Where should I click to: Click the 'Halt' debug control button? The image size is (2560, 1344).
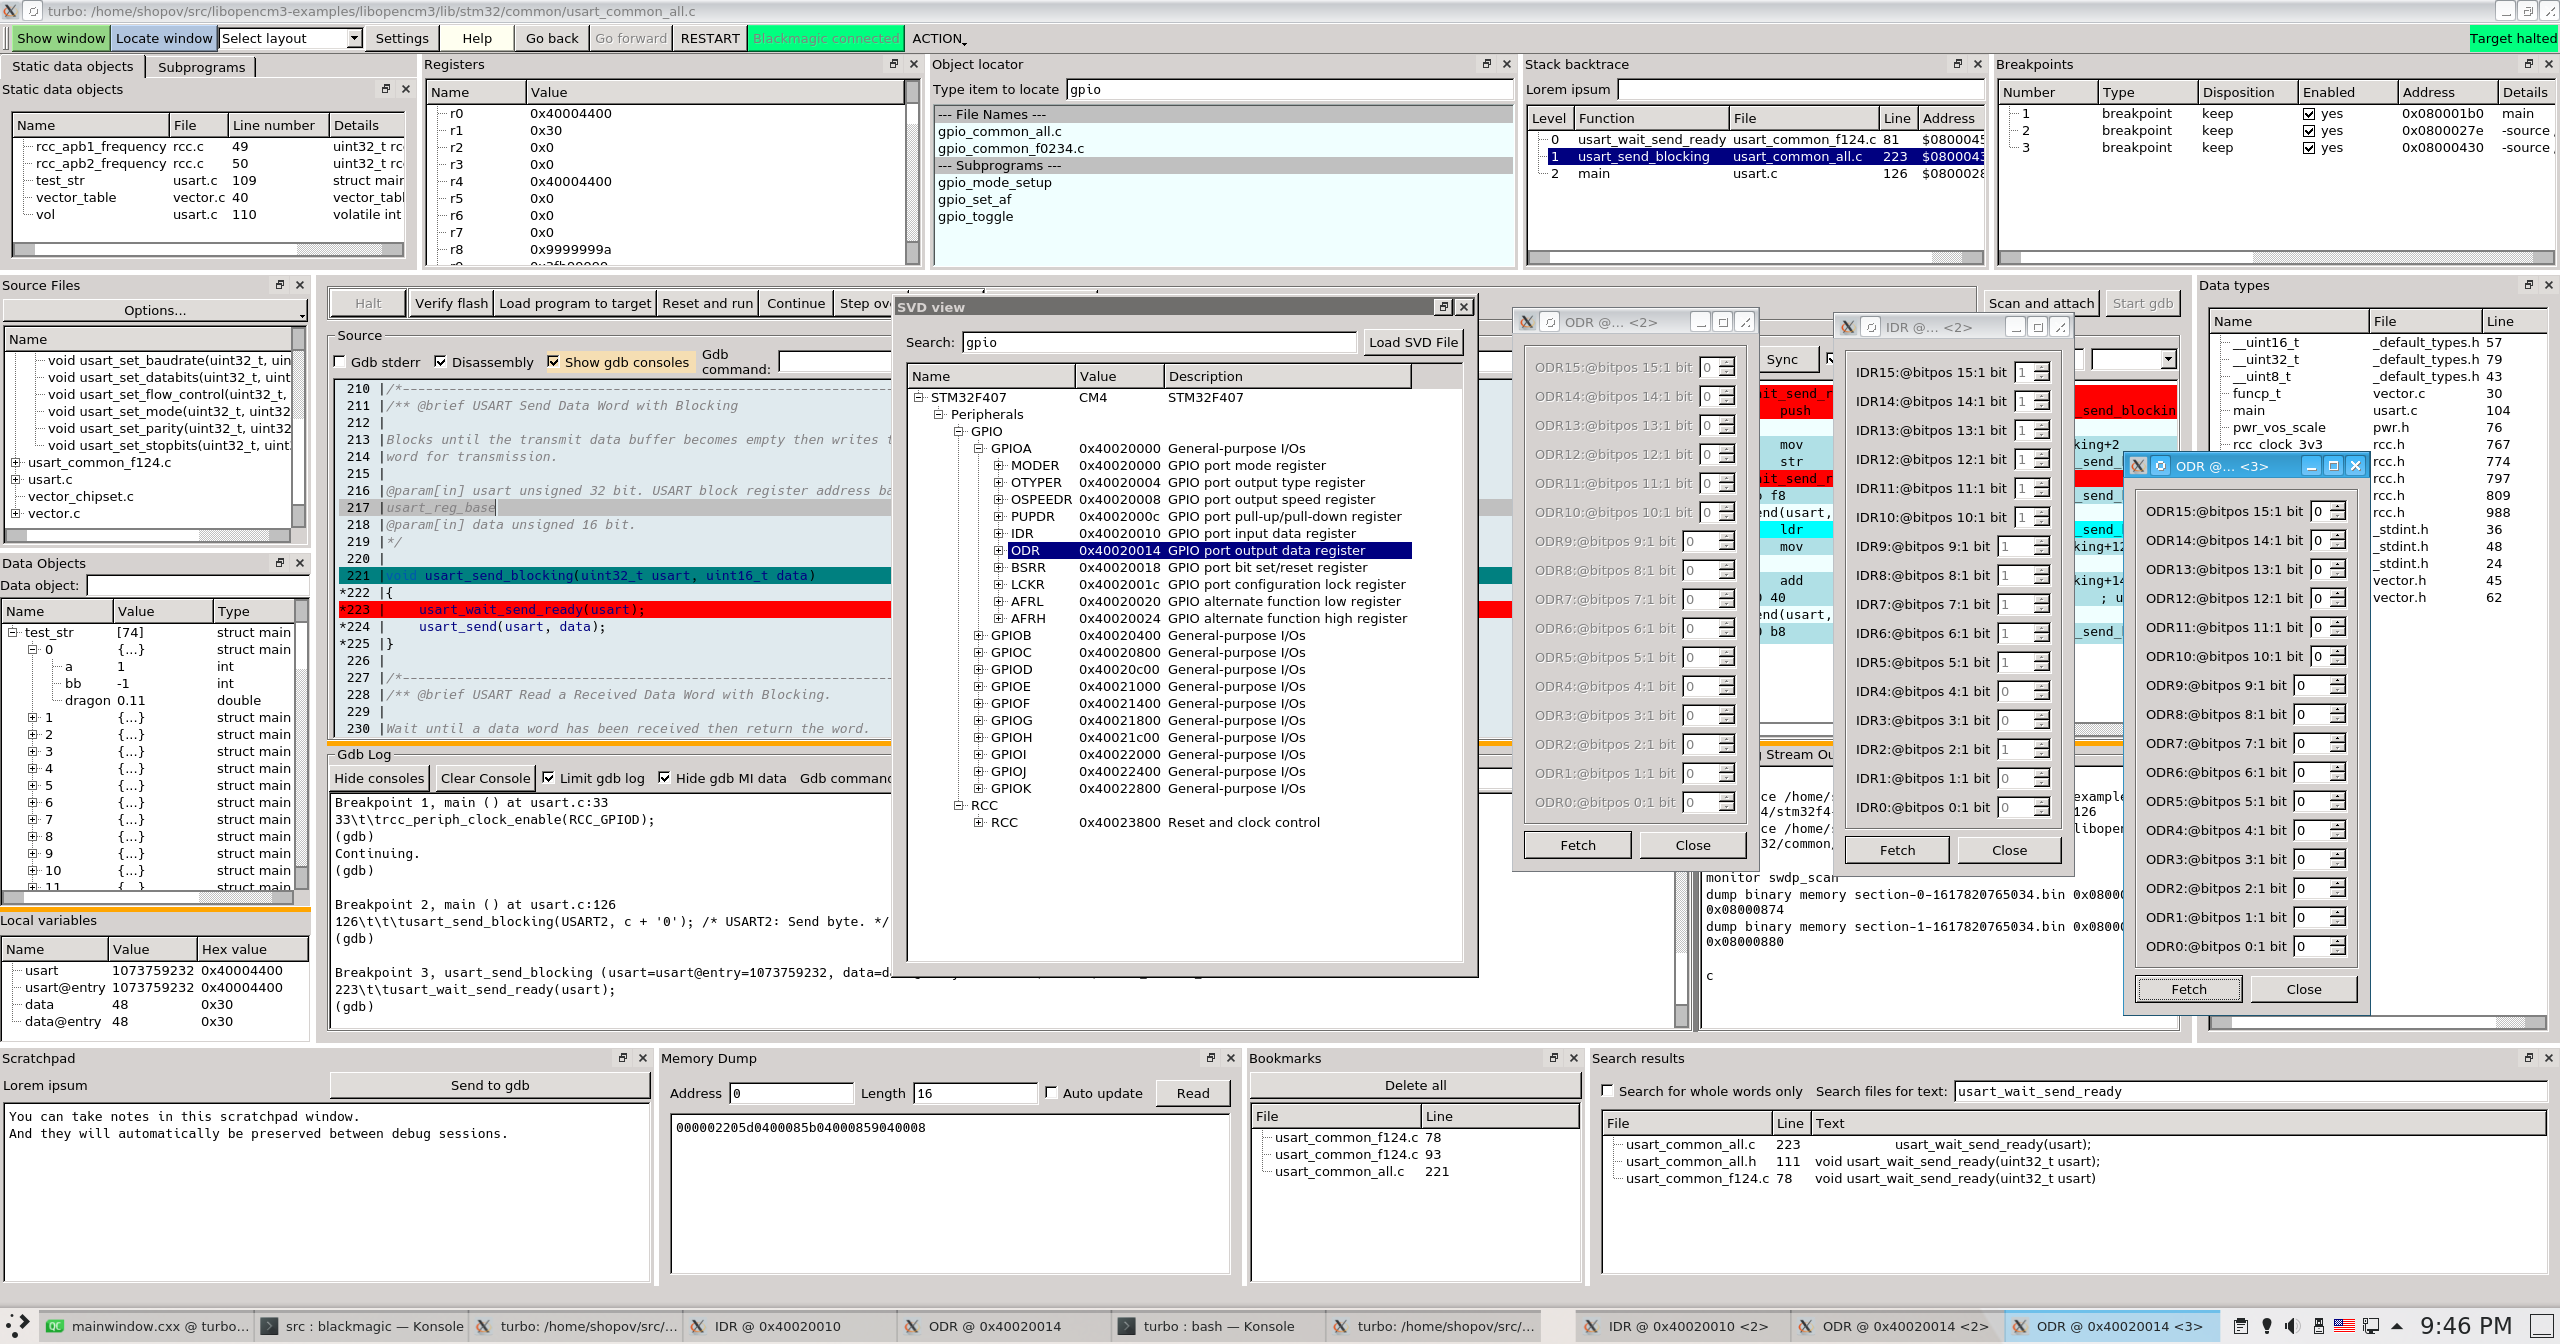[367, 303]
